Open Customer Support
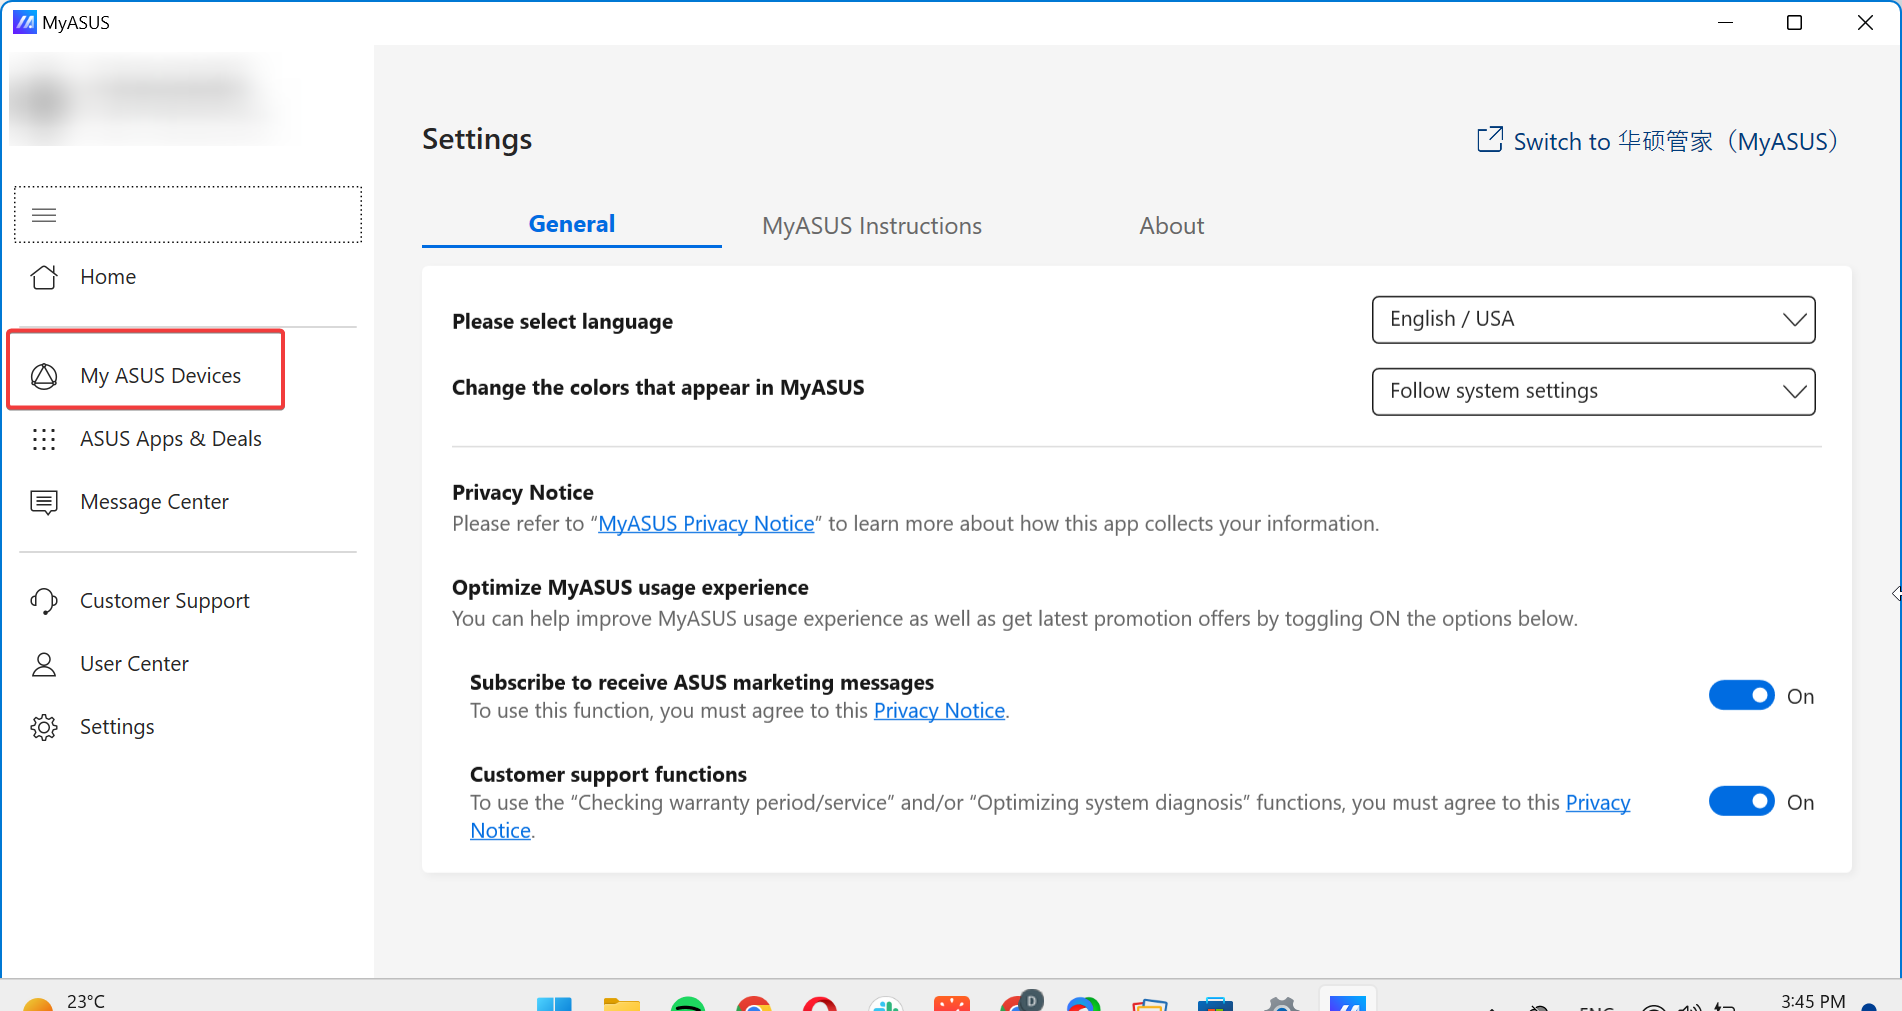This screenshot has width=1902, height=1011. (164, 601)
